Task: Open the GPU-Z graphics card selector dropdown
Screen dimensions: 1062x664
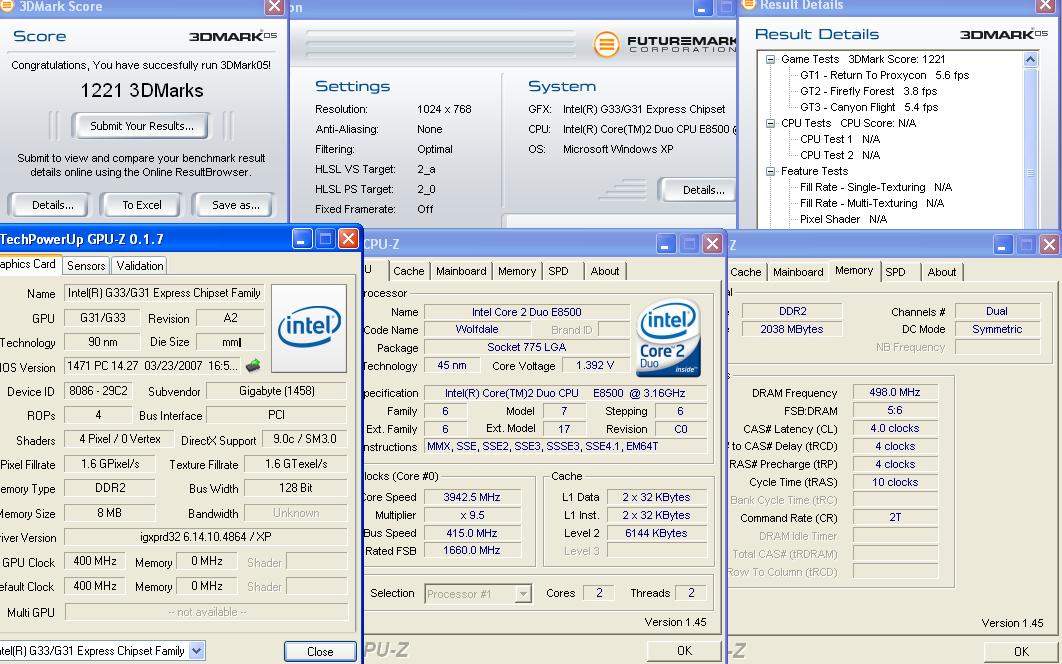Action: point(196,651)
